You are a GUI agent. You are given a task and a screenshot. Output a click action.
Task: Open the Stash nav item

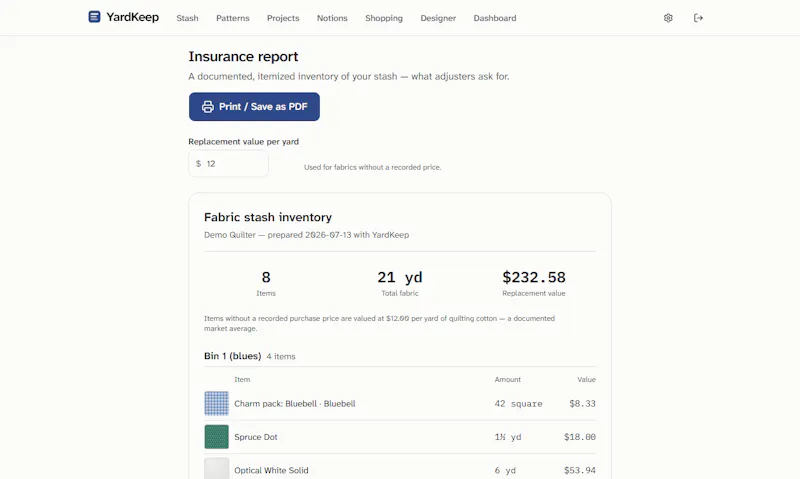pyautogui.click(x=187, y=18)
